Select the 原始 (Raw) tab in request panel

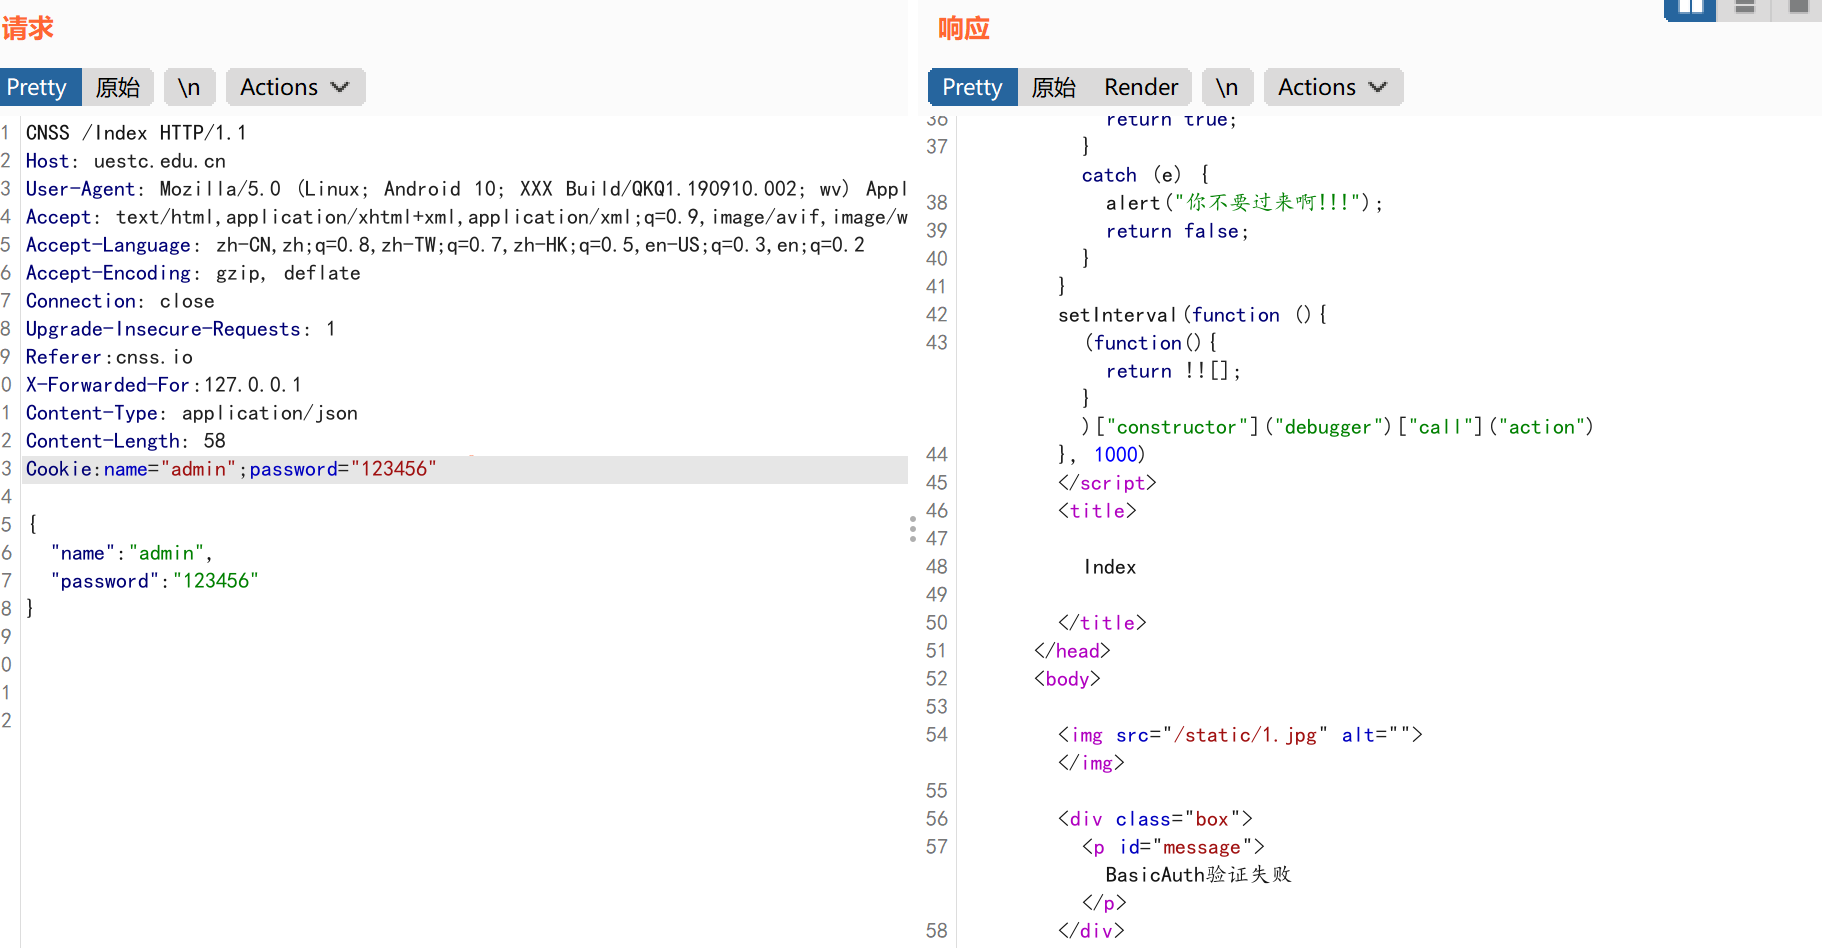tap(118, 87)
